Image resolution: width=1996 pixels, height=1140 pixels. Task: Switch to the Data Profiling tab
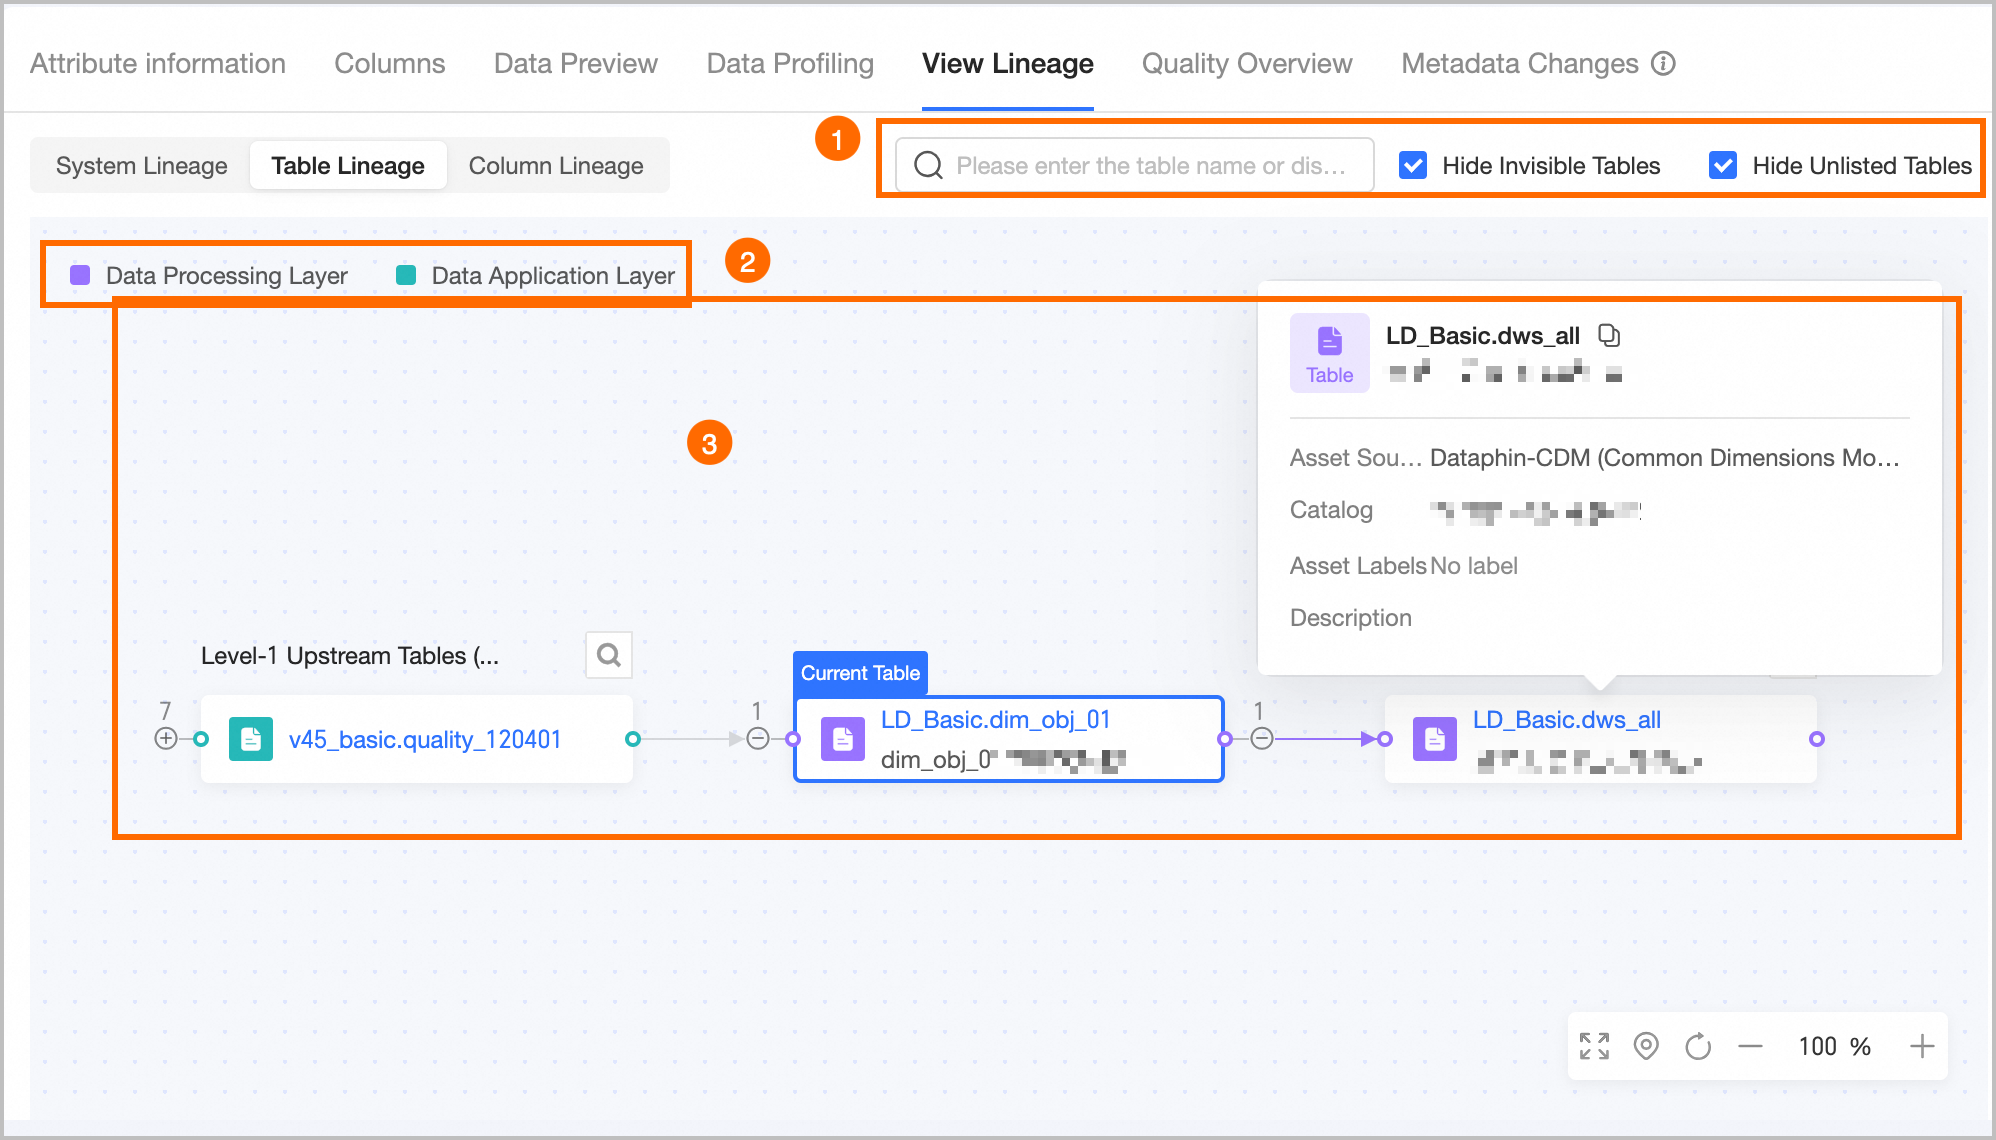point(789,63)
